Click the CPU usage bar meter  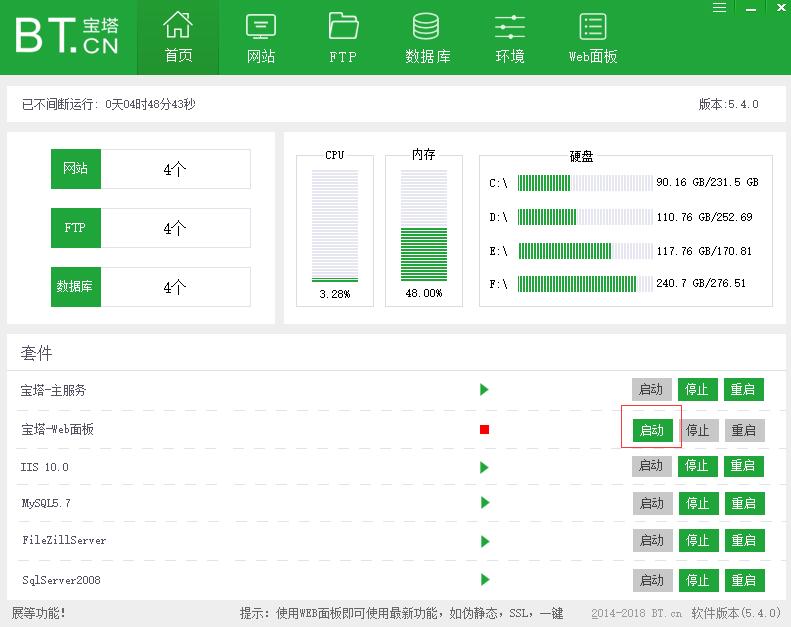335,225
